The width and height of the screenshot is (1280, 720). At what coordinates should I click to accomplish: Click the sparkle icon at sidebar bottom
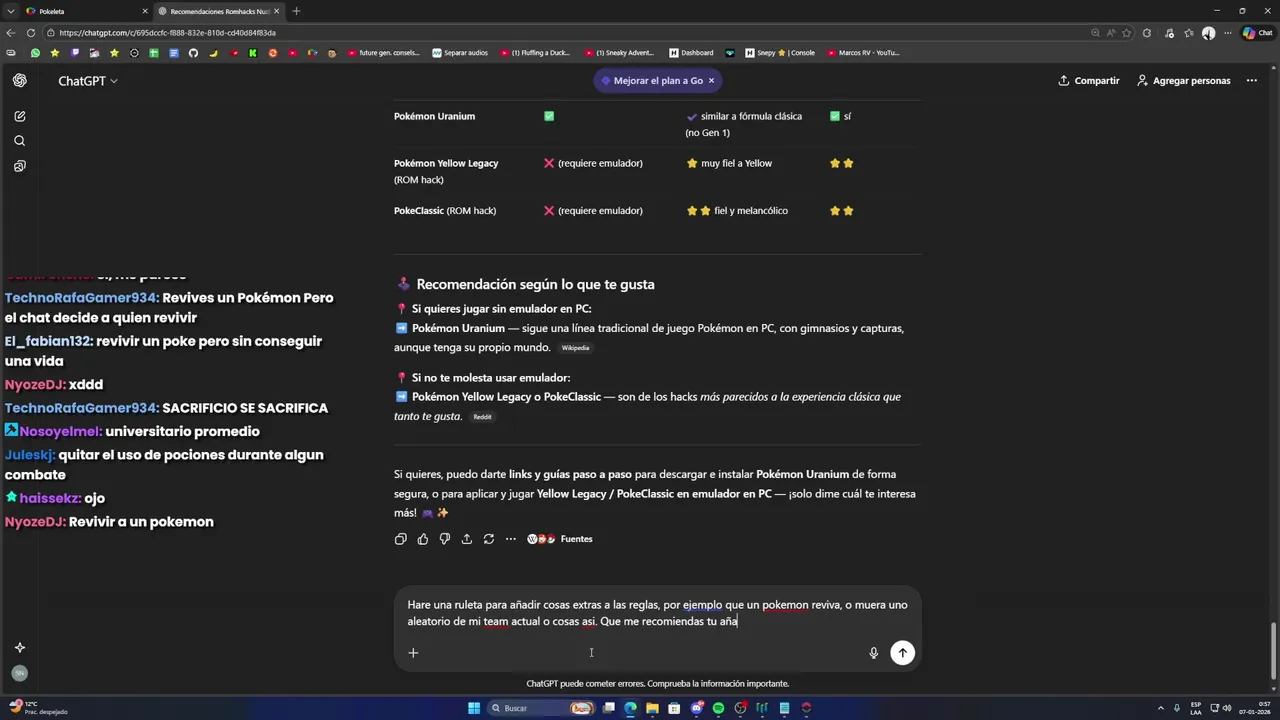pos(19,648)
